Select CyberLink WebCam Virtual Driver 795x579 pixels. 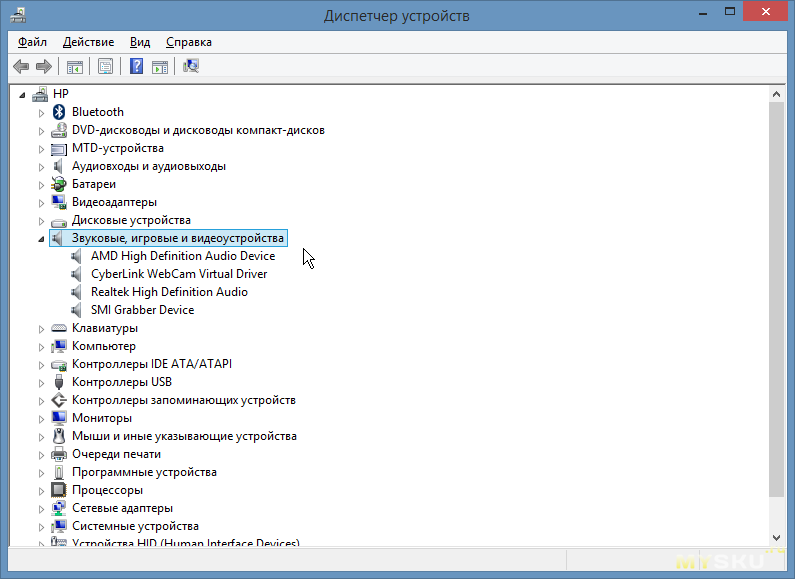(179, 274)
